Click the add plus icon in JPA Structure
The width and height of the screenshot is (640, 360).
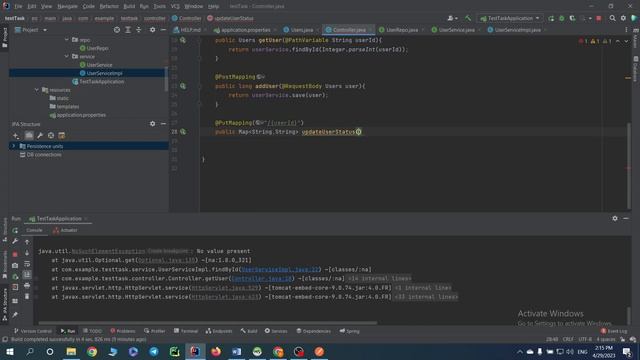click(16, 136)
